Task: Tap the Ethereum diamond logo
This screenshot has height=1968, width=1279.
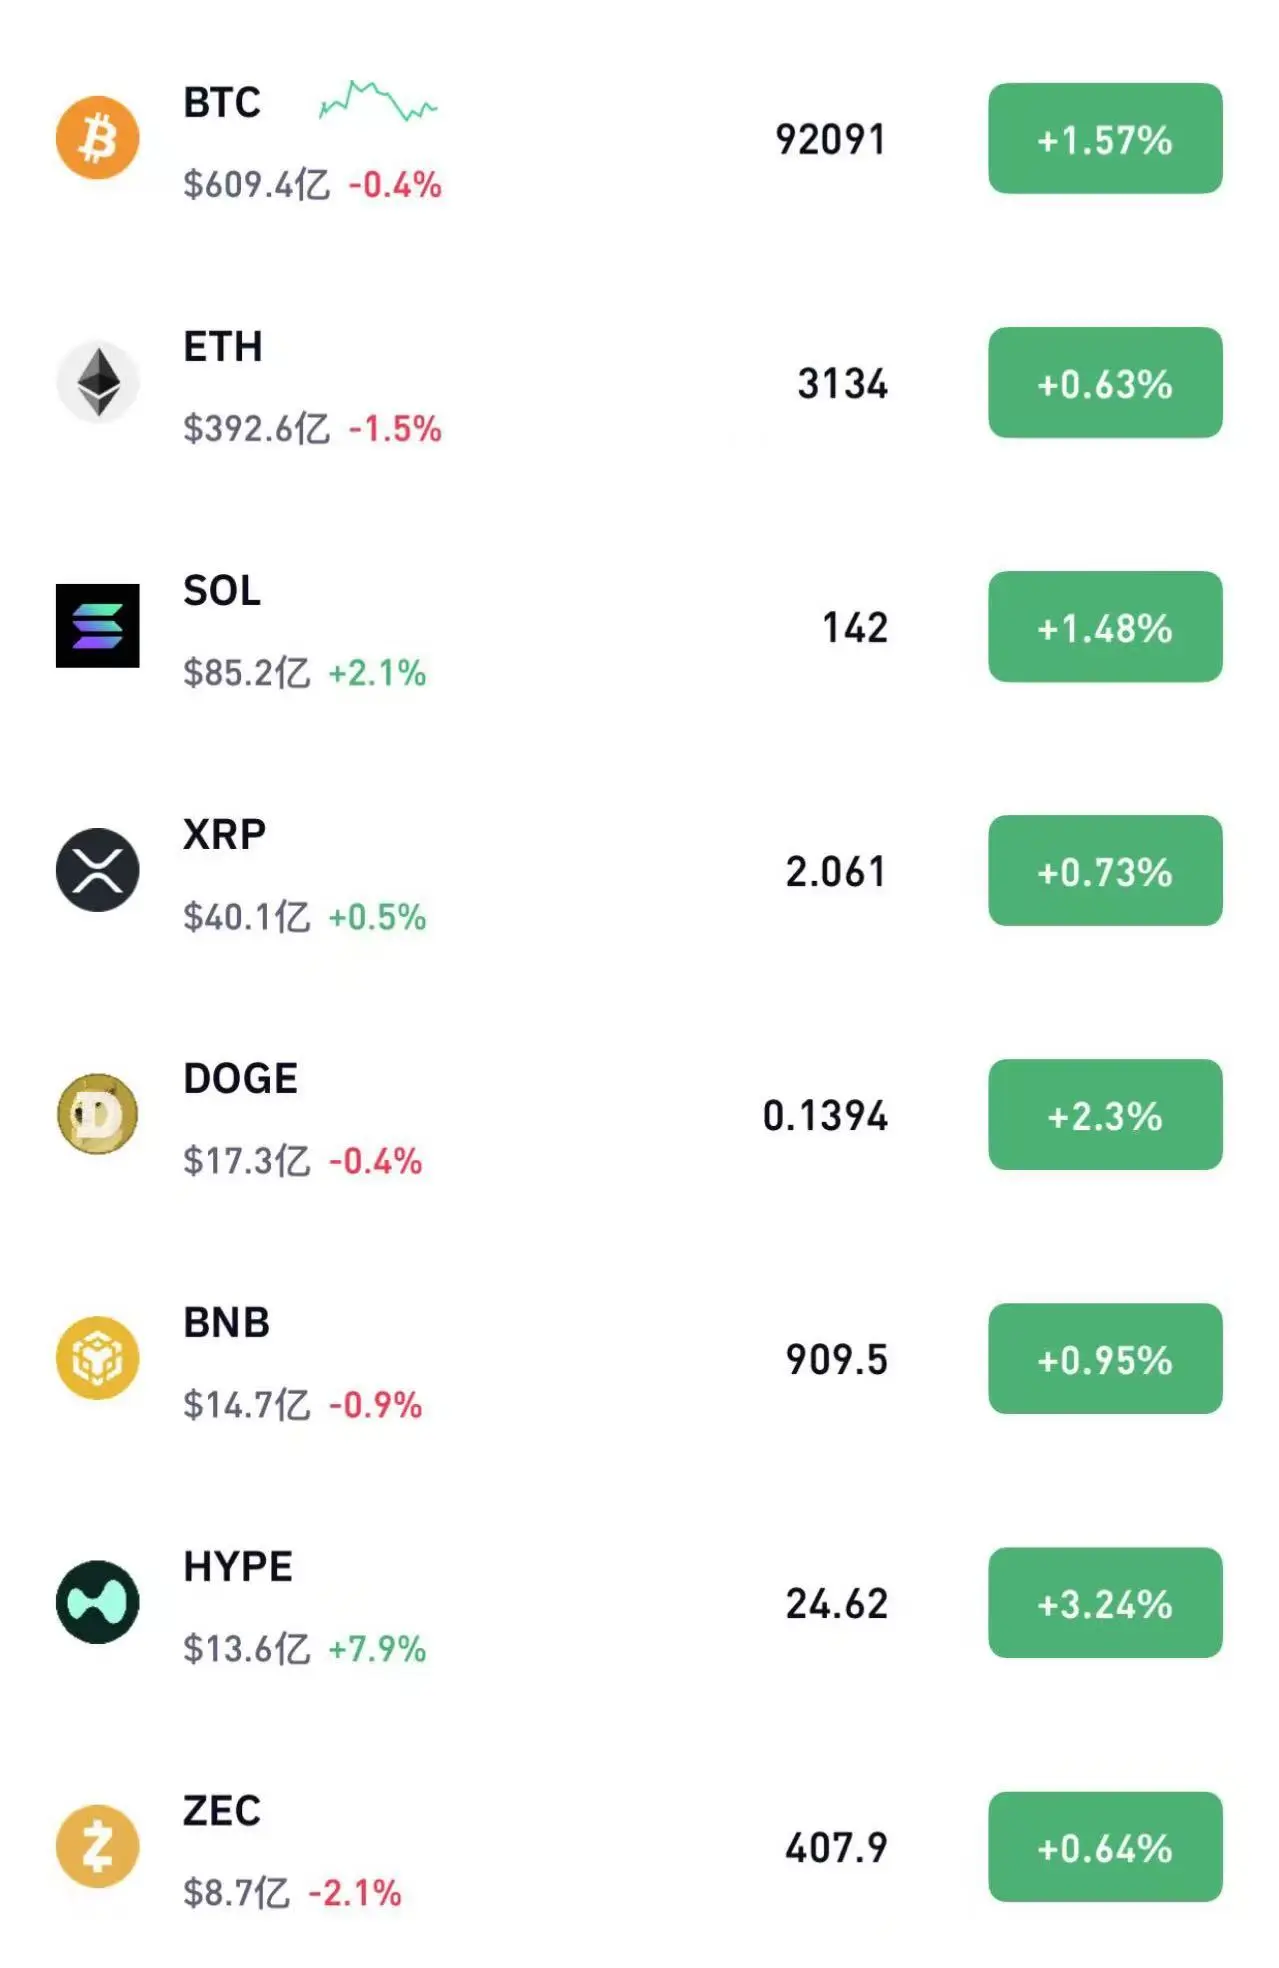Action: point(97,382)
